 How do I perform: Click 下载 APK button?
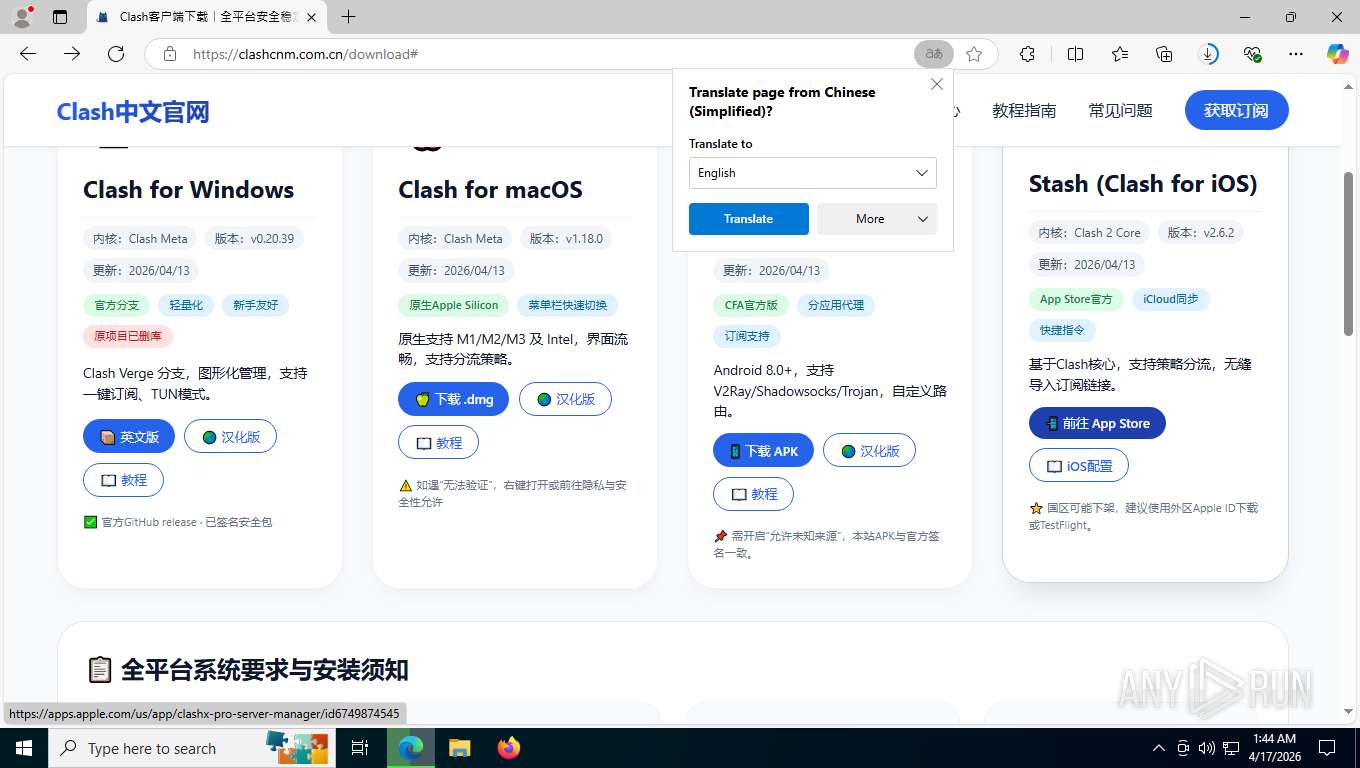tap(763, 451)
